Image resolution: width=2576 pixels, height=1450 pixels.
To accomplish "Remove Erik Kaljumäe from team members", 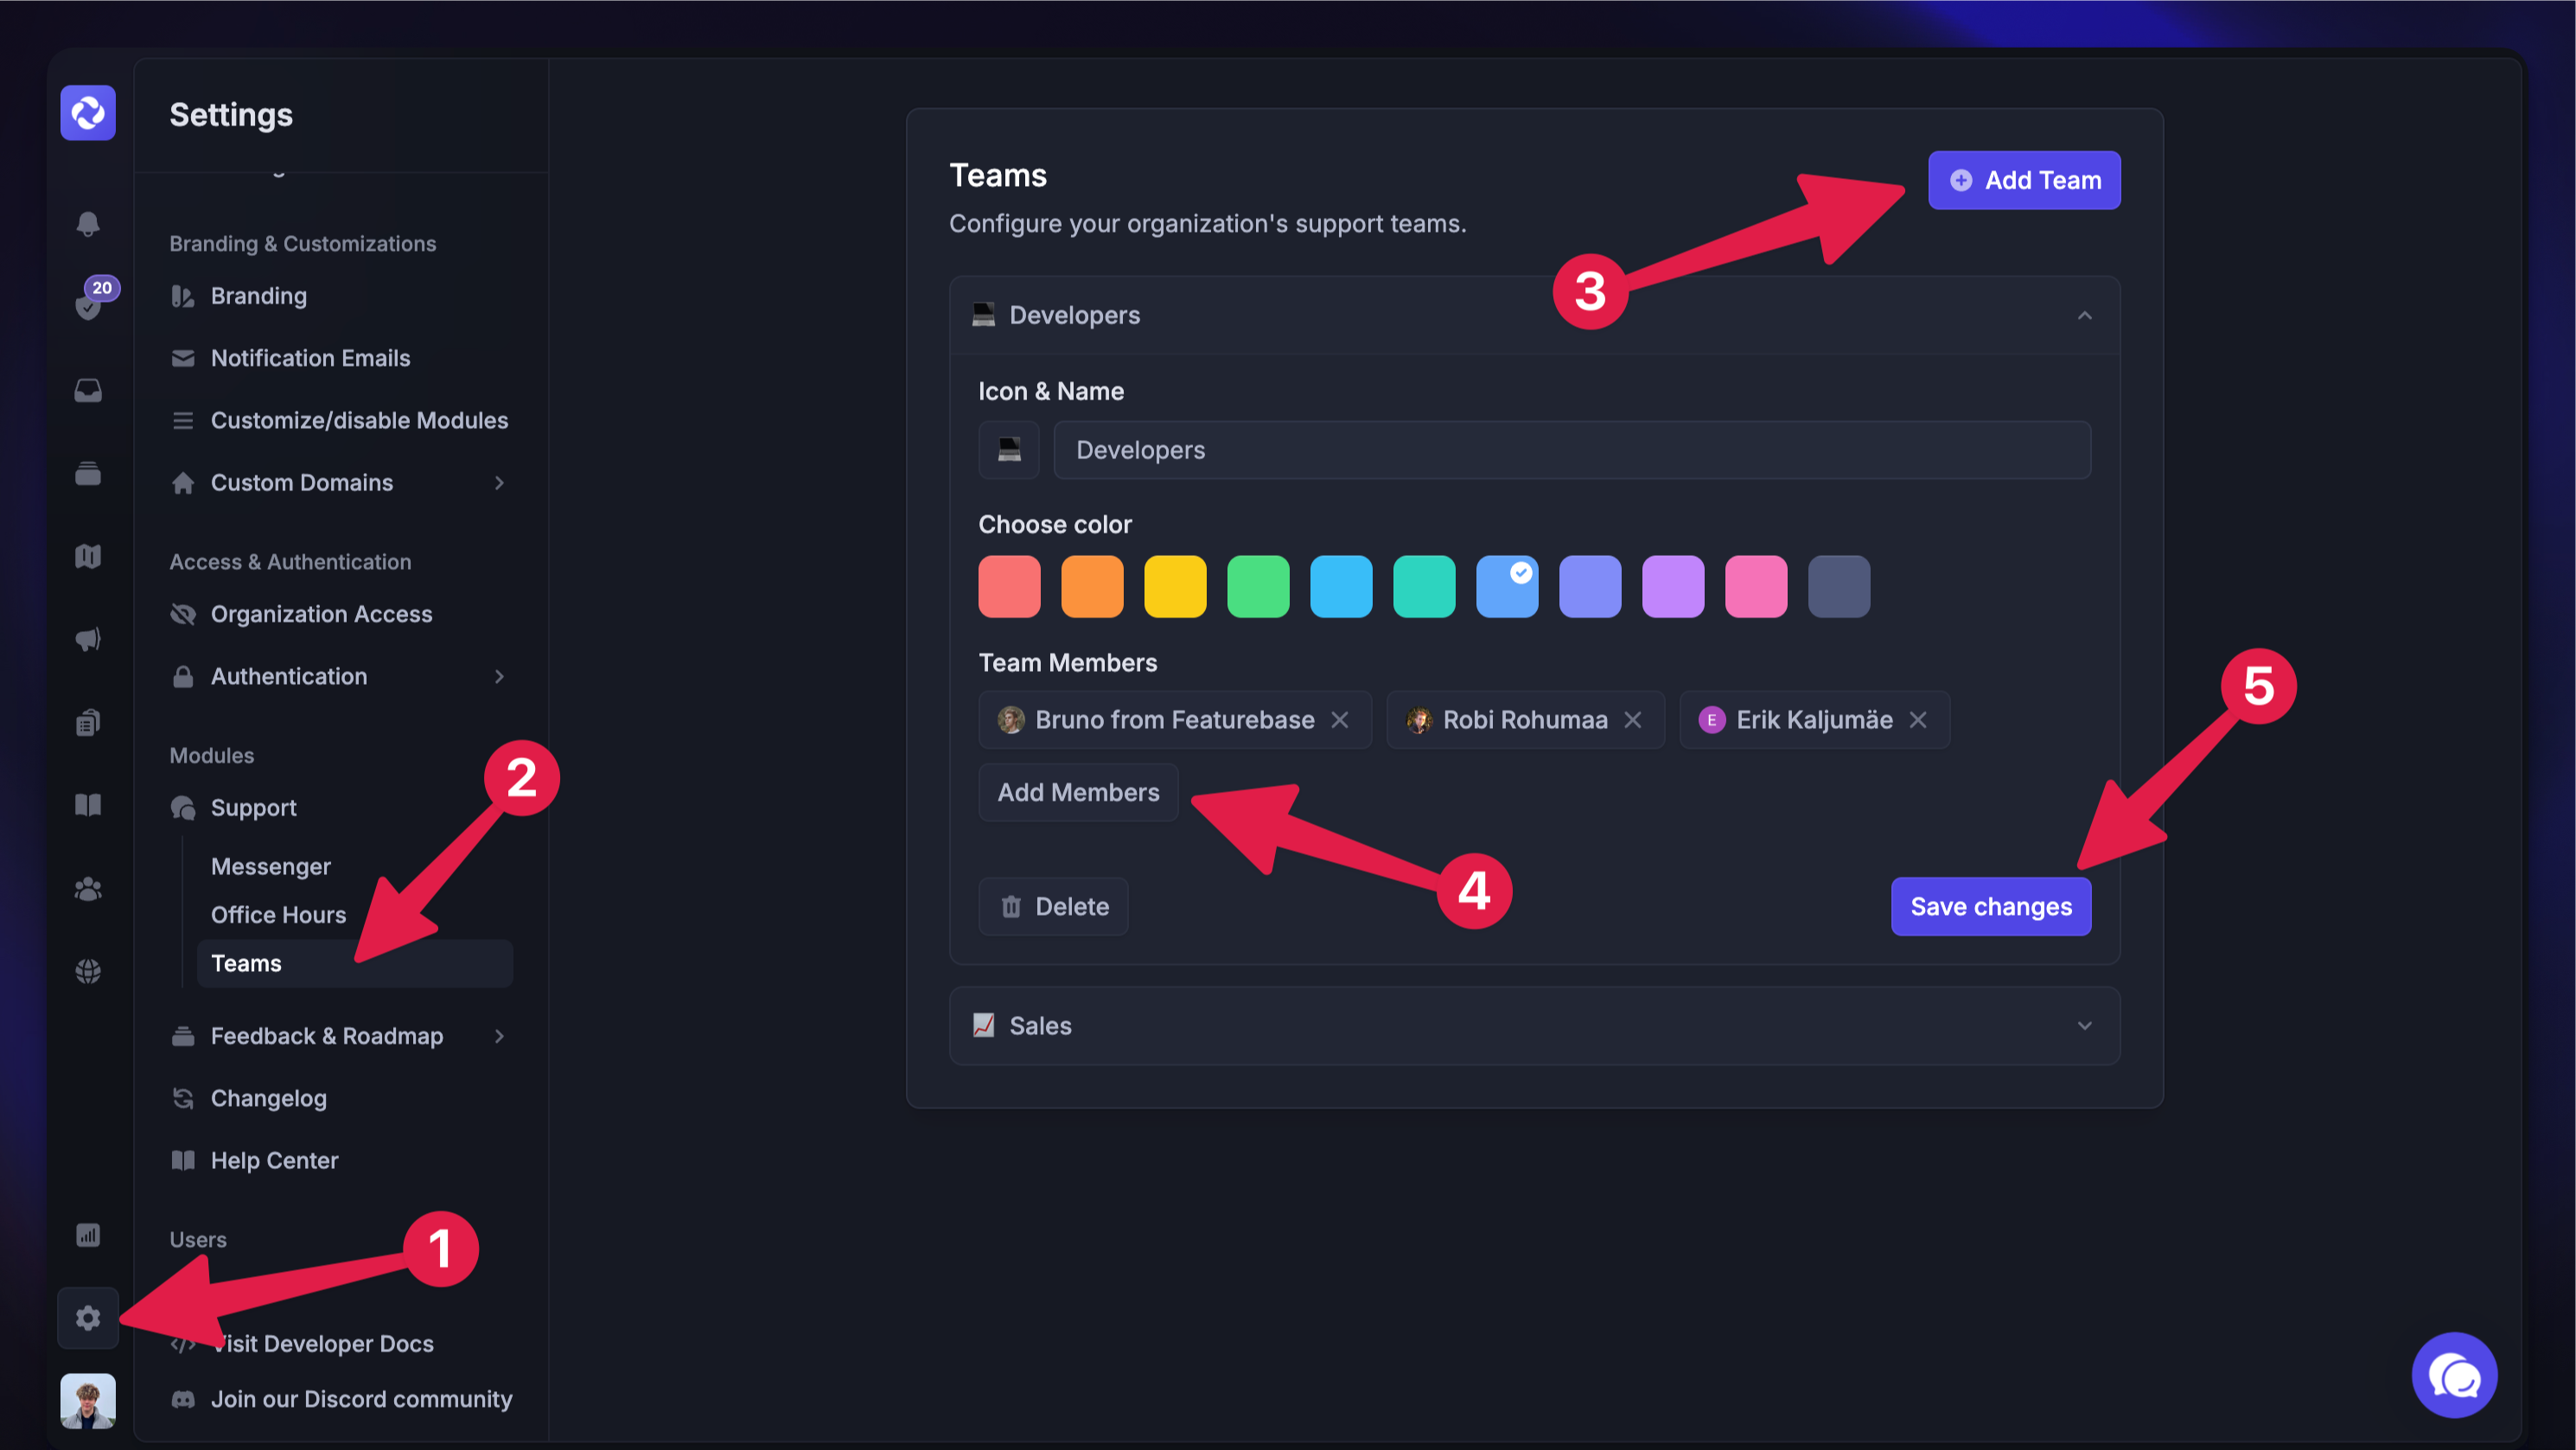I will [1918, 720].
